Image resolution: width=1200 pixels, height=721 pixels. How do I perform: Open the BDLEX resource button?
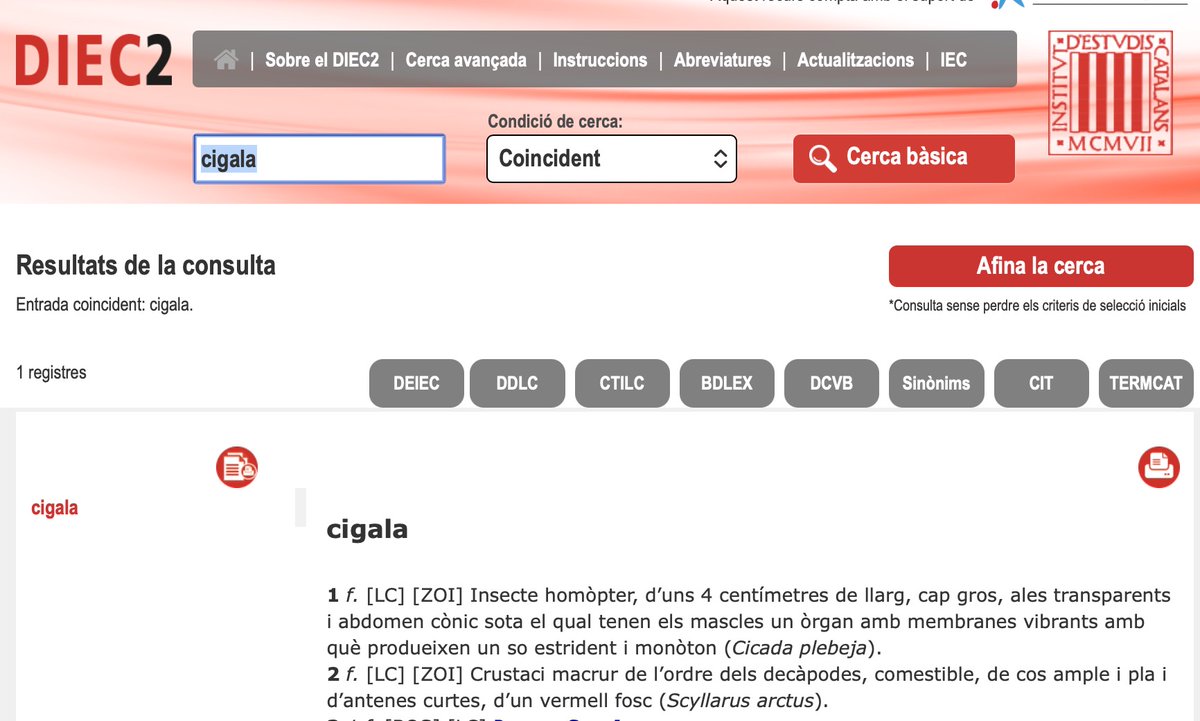[x=727, y=383]
